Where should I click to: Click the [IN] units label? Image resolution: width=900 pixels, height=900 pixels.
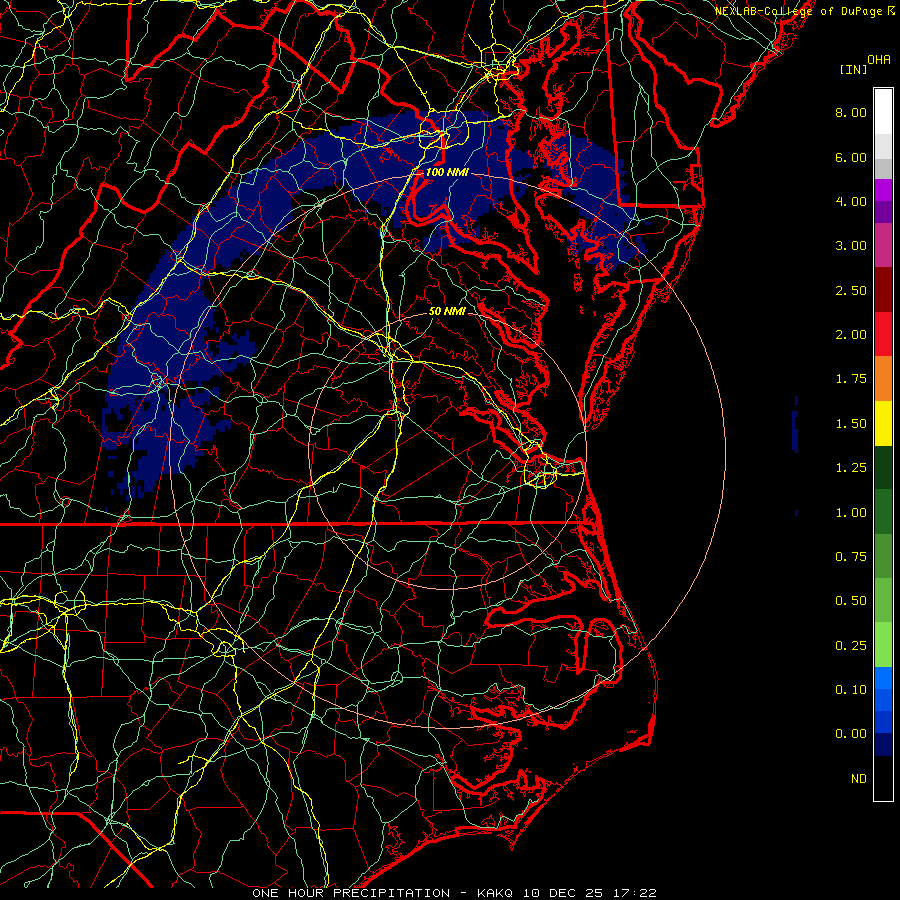853,69
